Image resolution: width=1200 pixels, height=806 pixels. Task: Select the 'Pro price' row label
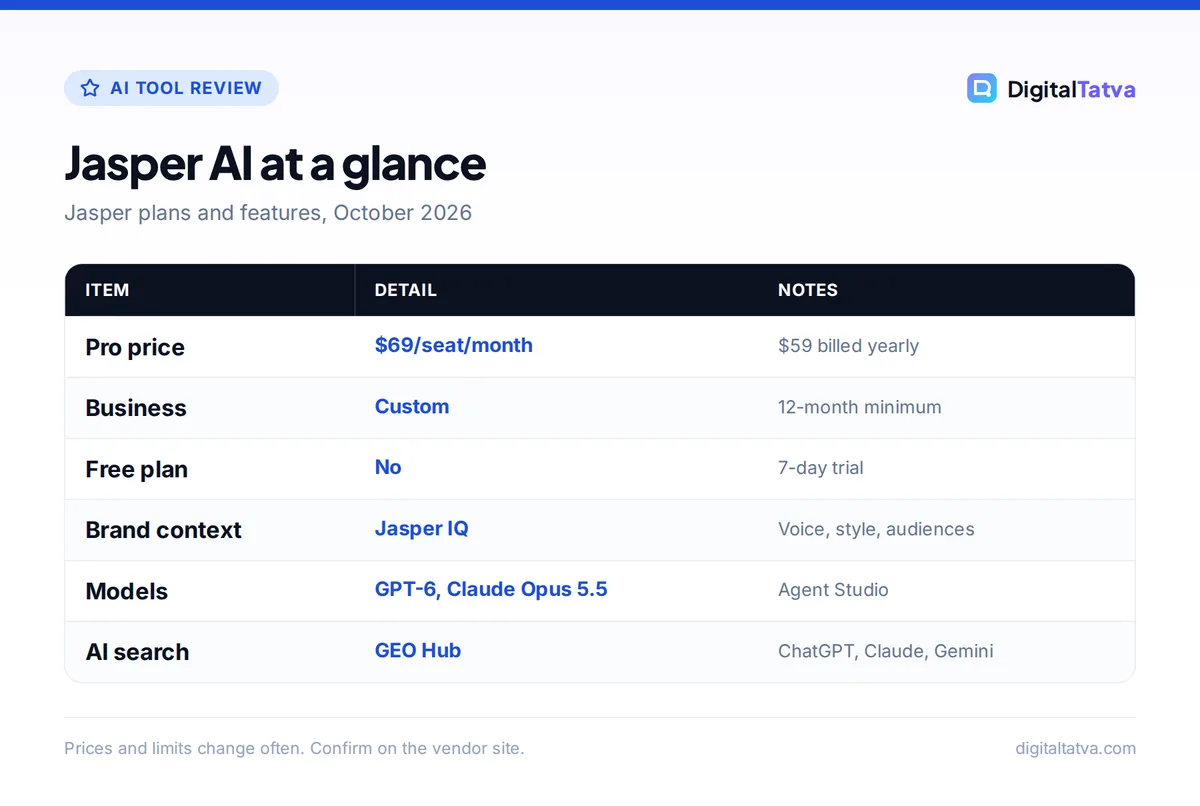coord(135,347)
